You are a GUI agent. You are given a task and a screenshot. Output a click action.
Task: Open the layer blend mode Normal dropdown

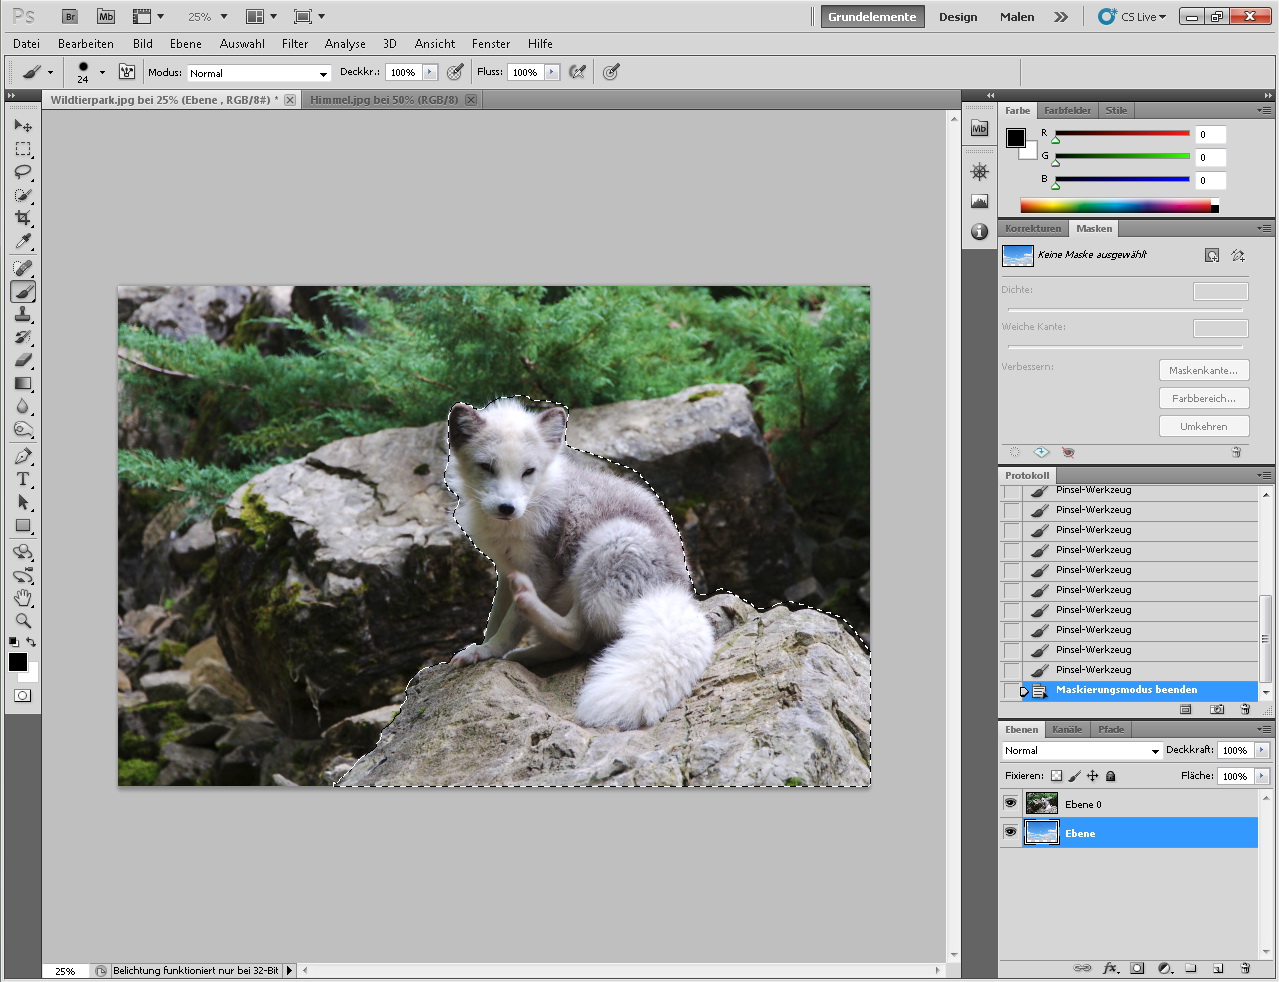point(1082,751)
